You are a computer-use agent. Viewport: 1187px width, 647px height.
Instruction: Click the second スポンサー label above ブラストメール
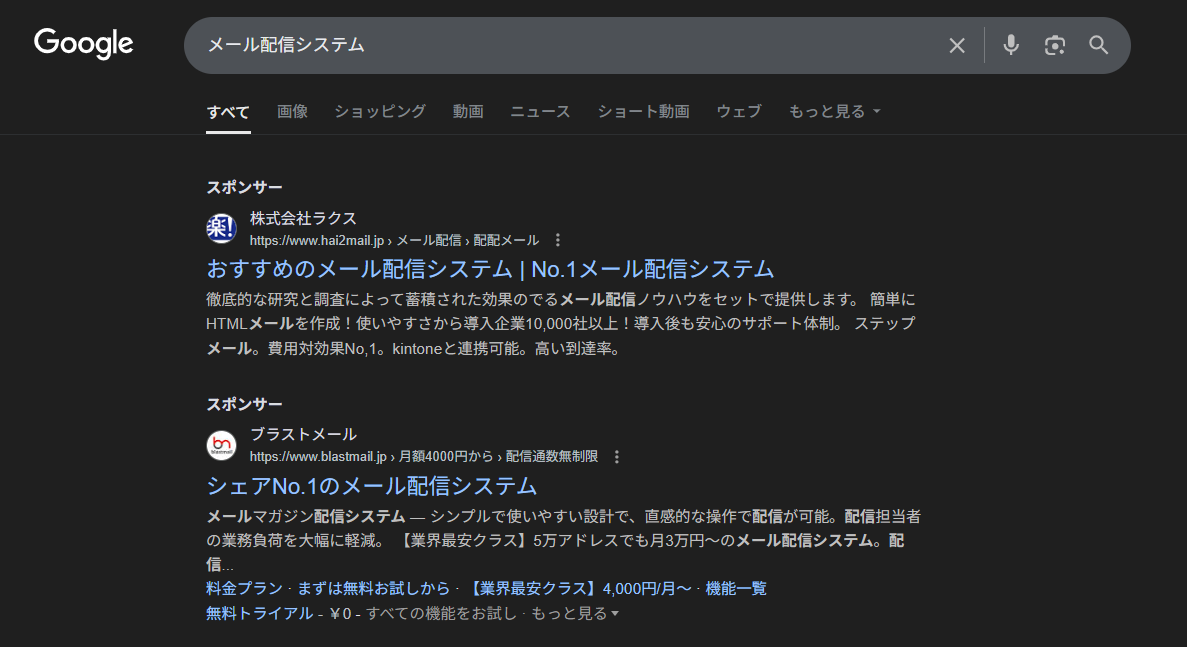coord(244,404)
